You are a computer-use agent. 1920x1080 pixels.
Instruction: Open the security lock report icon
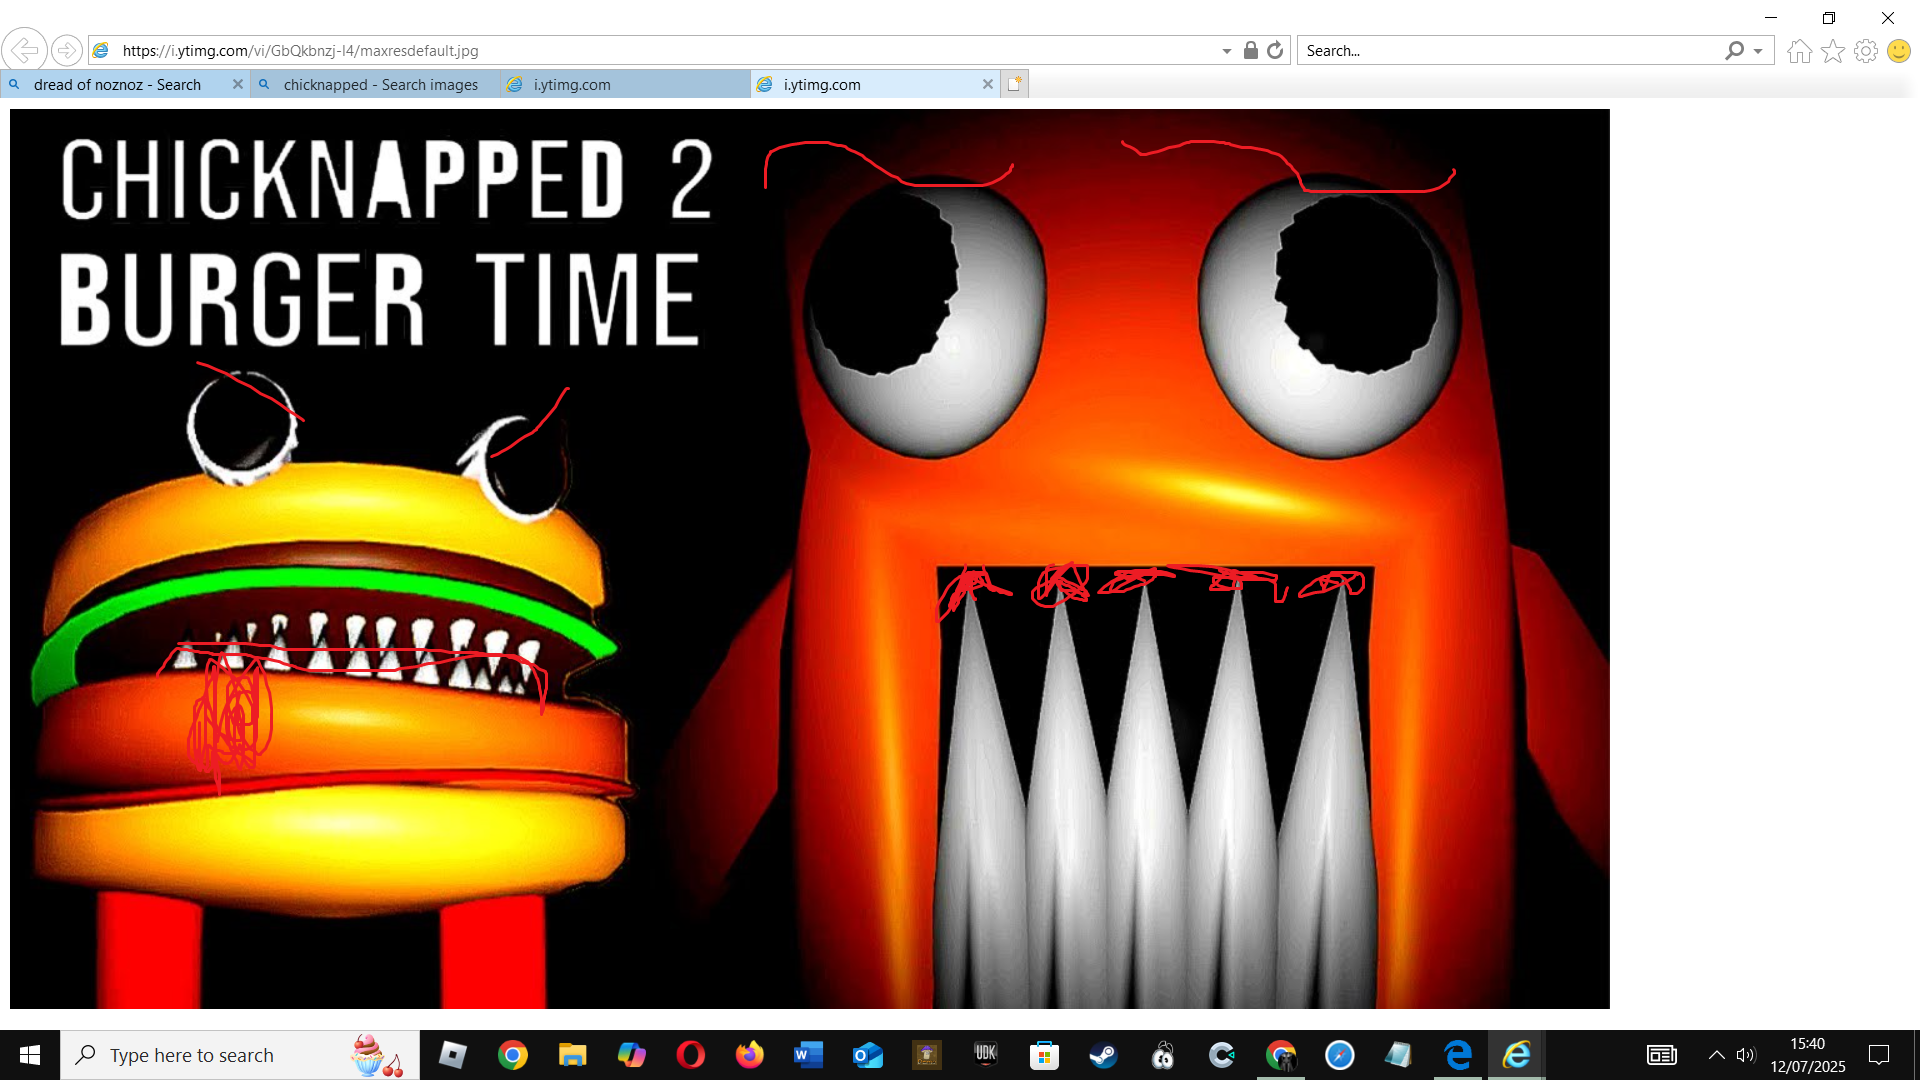click(1251, 50)
